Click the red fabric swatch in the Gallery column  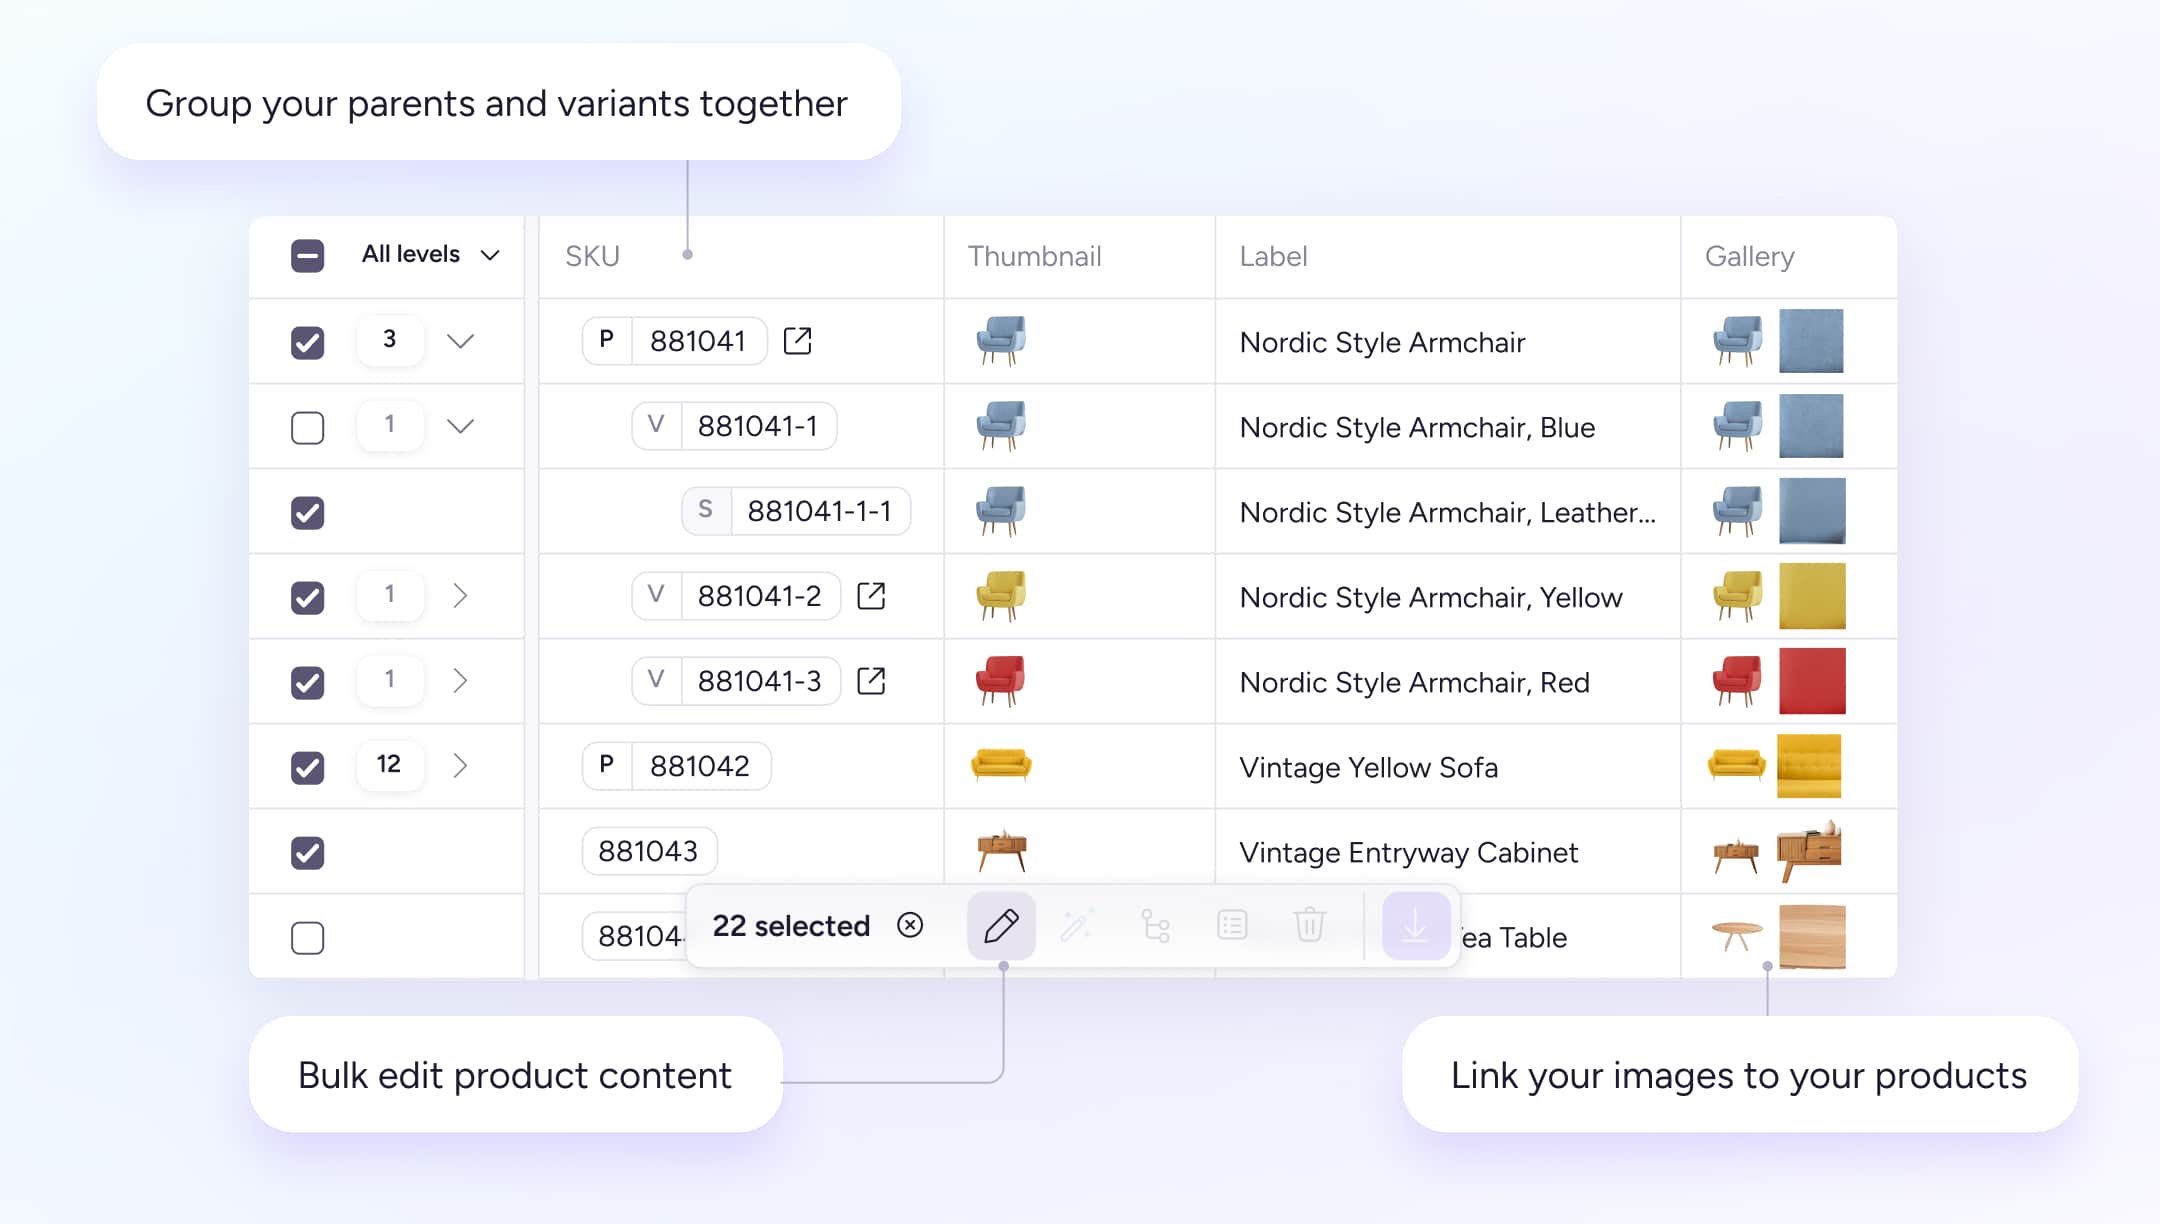click(1811, 681)
